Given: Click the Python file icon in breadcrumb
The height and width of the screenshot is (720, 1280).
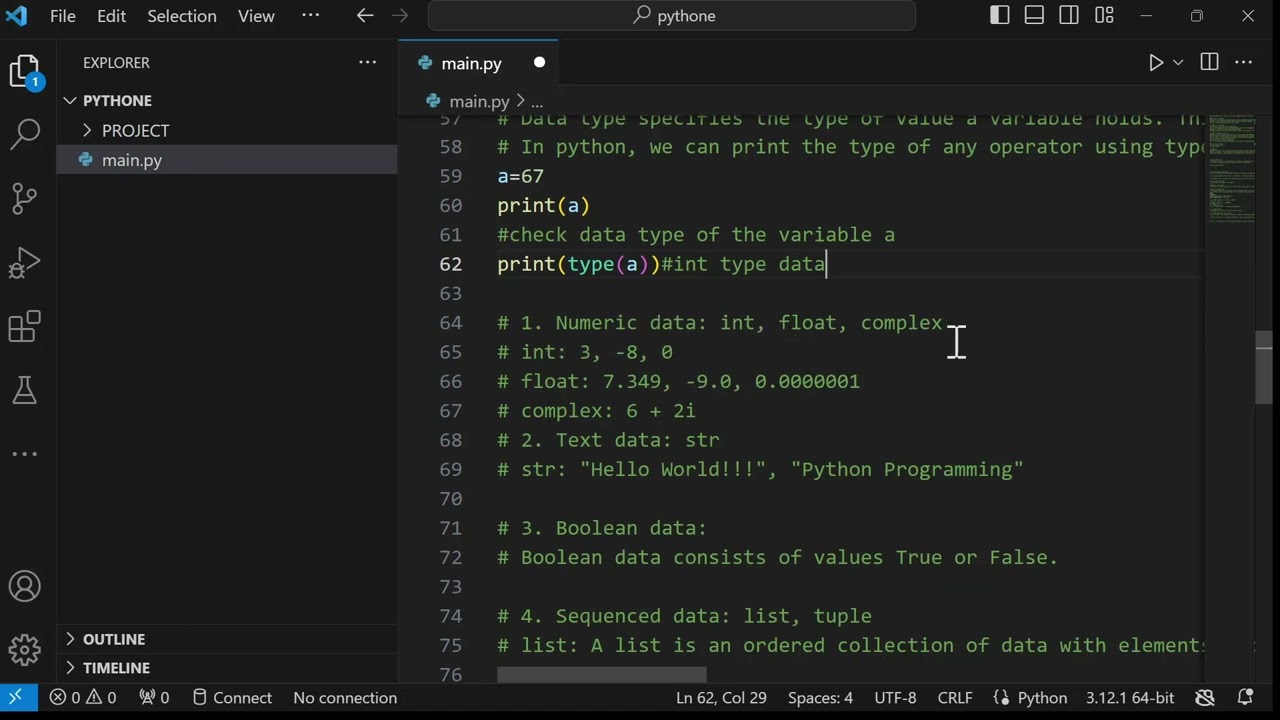Looking at the screenshot, I should (x=433, y=101).
